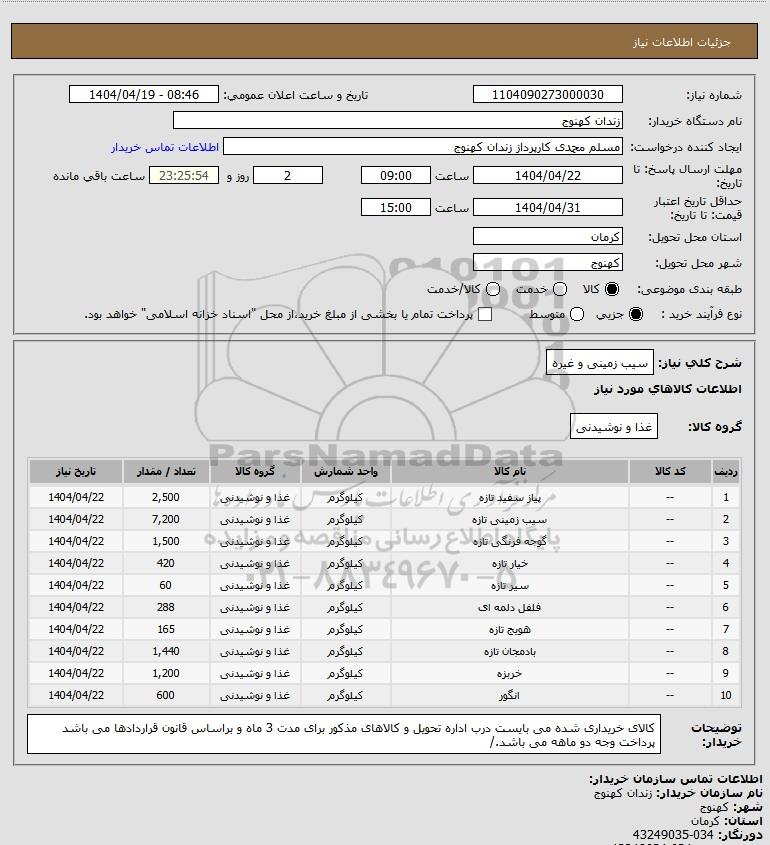Screen dimensions: 770x845
Task: Click the date cell in the خربزه row
Action: (x=76, y=674)
